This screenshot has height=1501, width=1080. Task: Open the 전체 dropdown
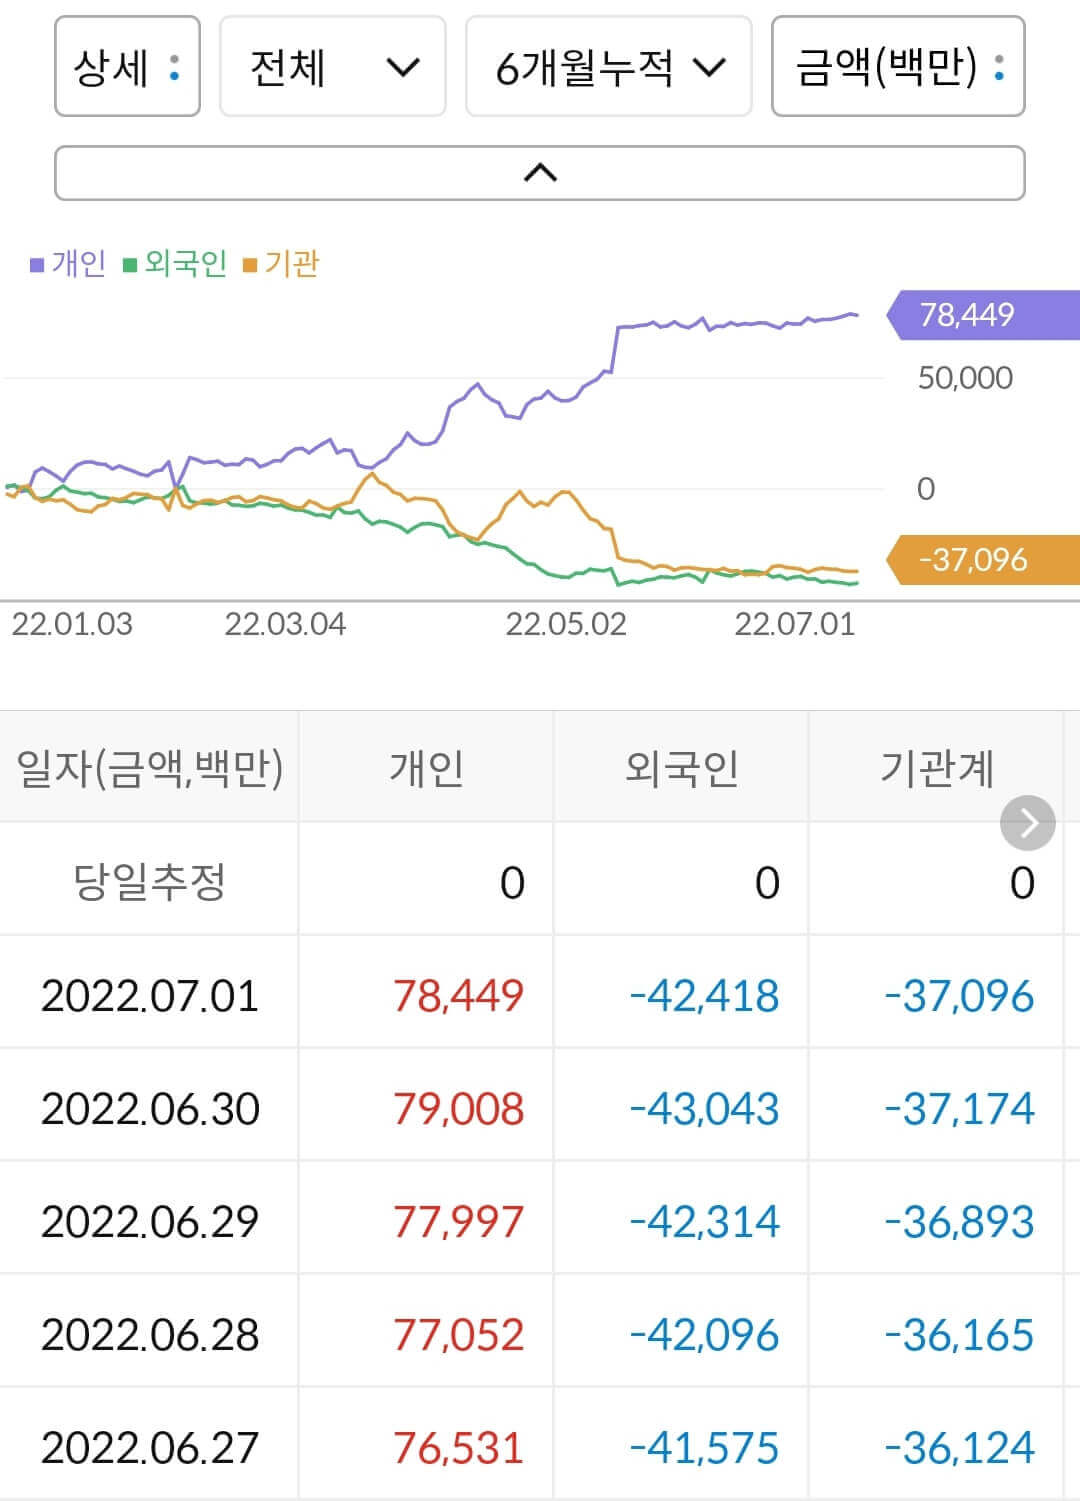coord(332,67)
